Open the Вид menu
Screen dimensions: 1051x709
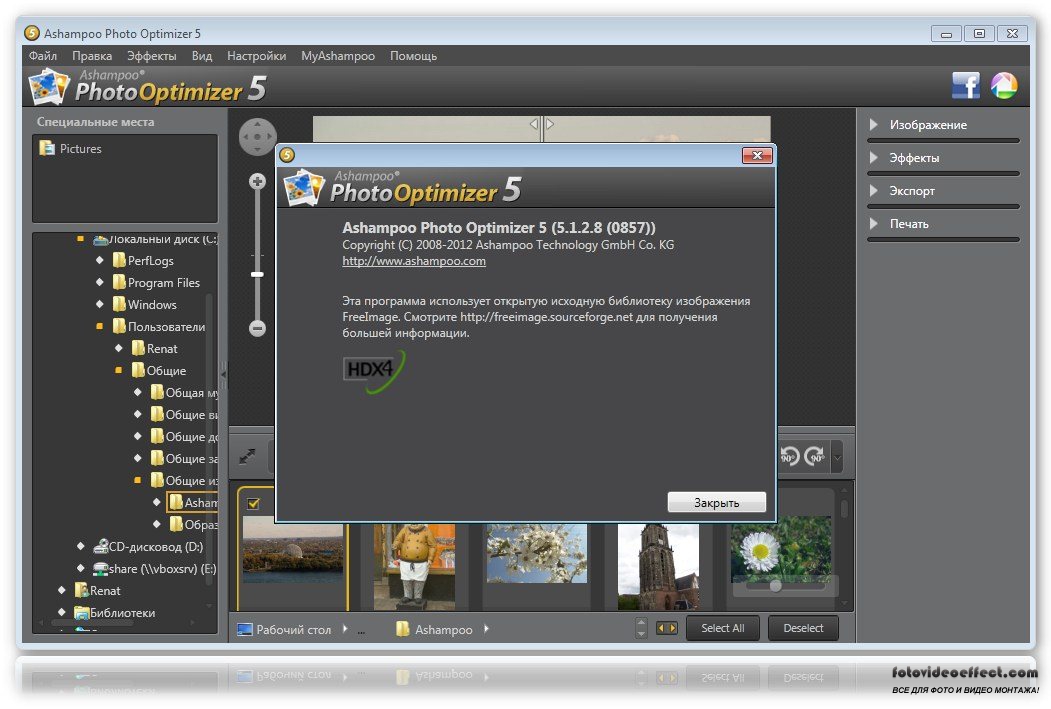pyautogui.click(x=202, y=56)
